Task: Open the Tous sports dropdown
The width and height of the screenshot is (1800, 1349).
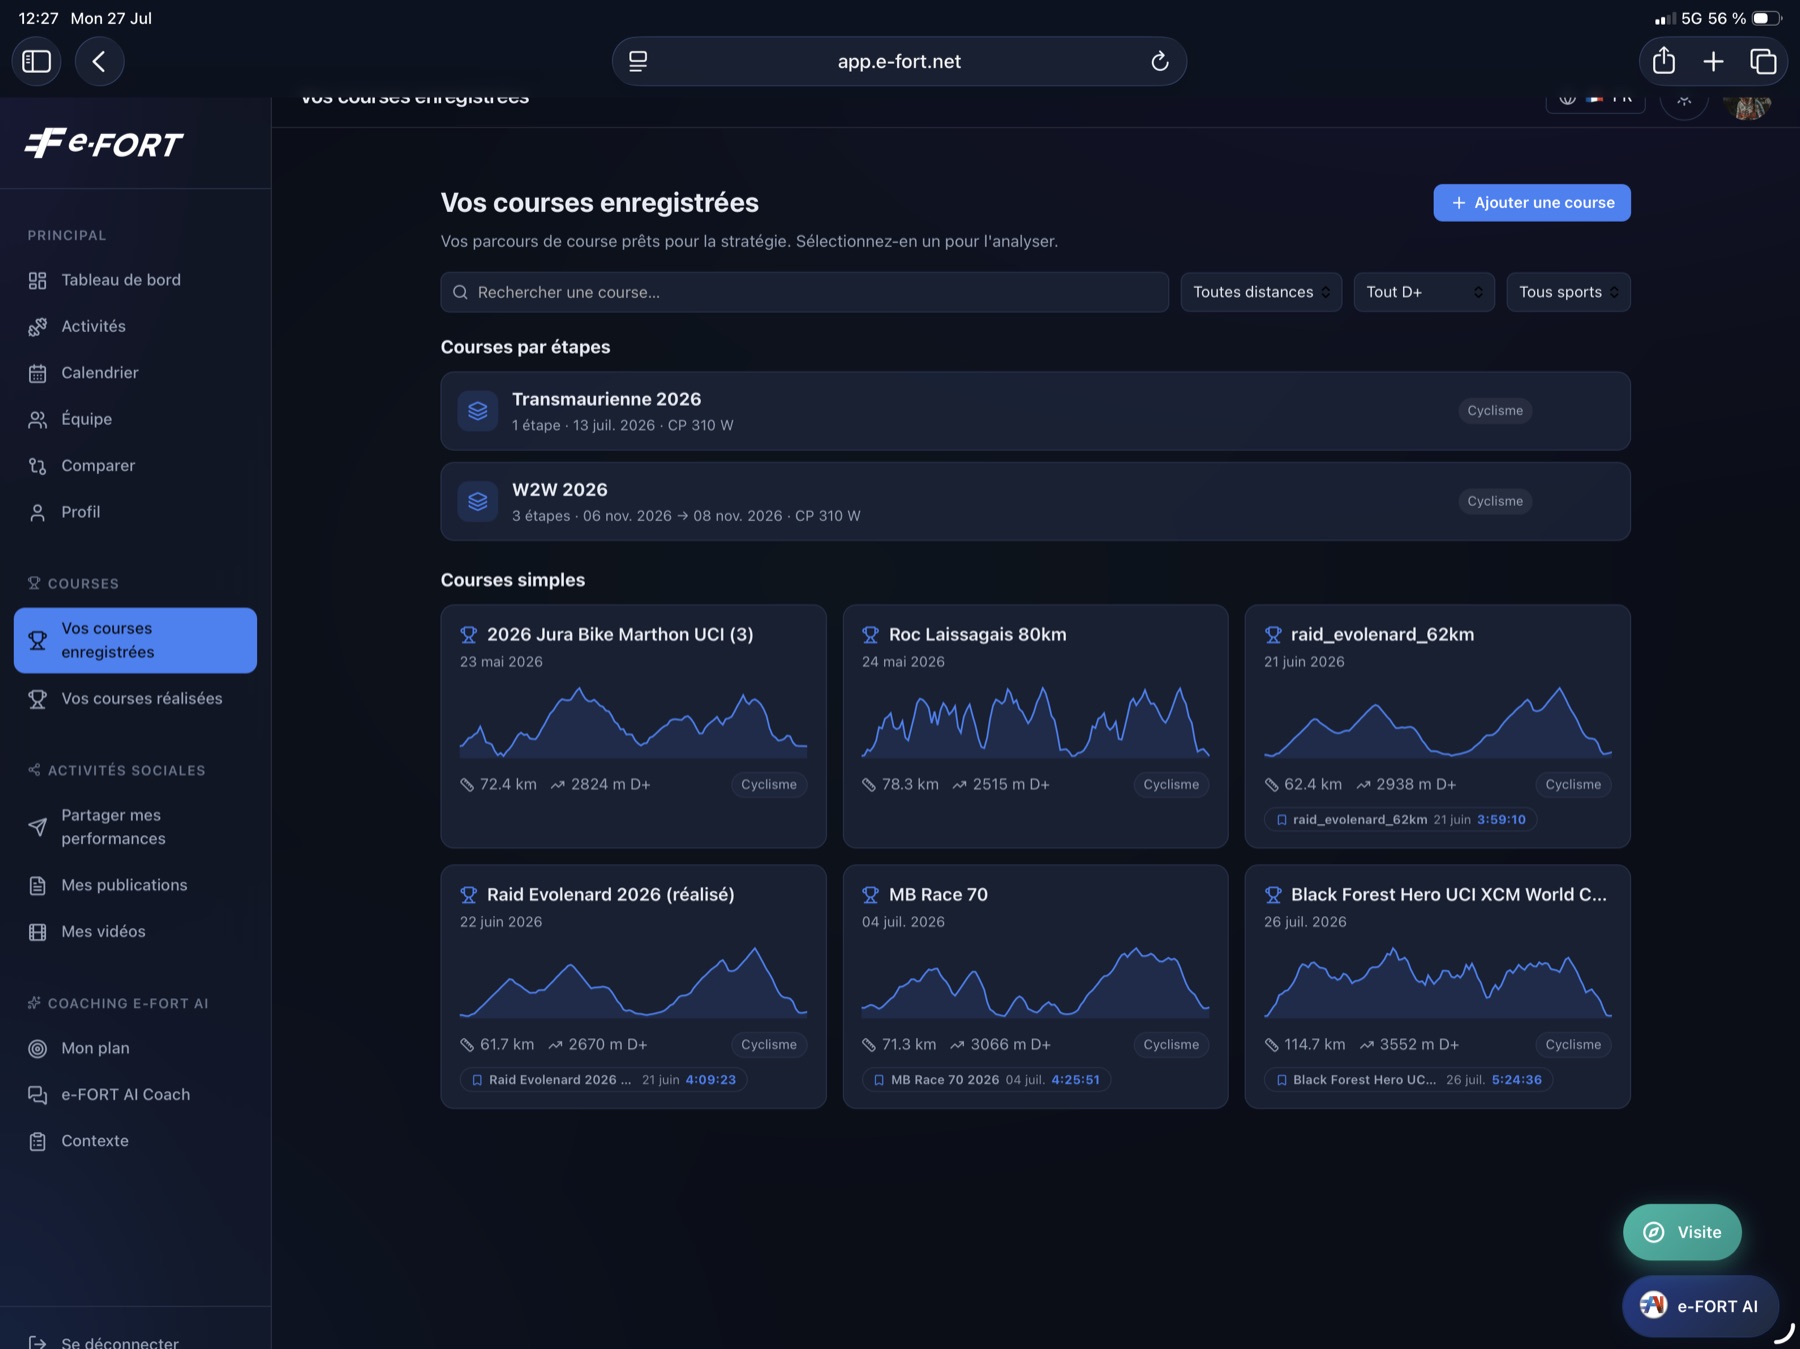Action: (x=1568, y=292)
